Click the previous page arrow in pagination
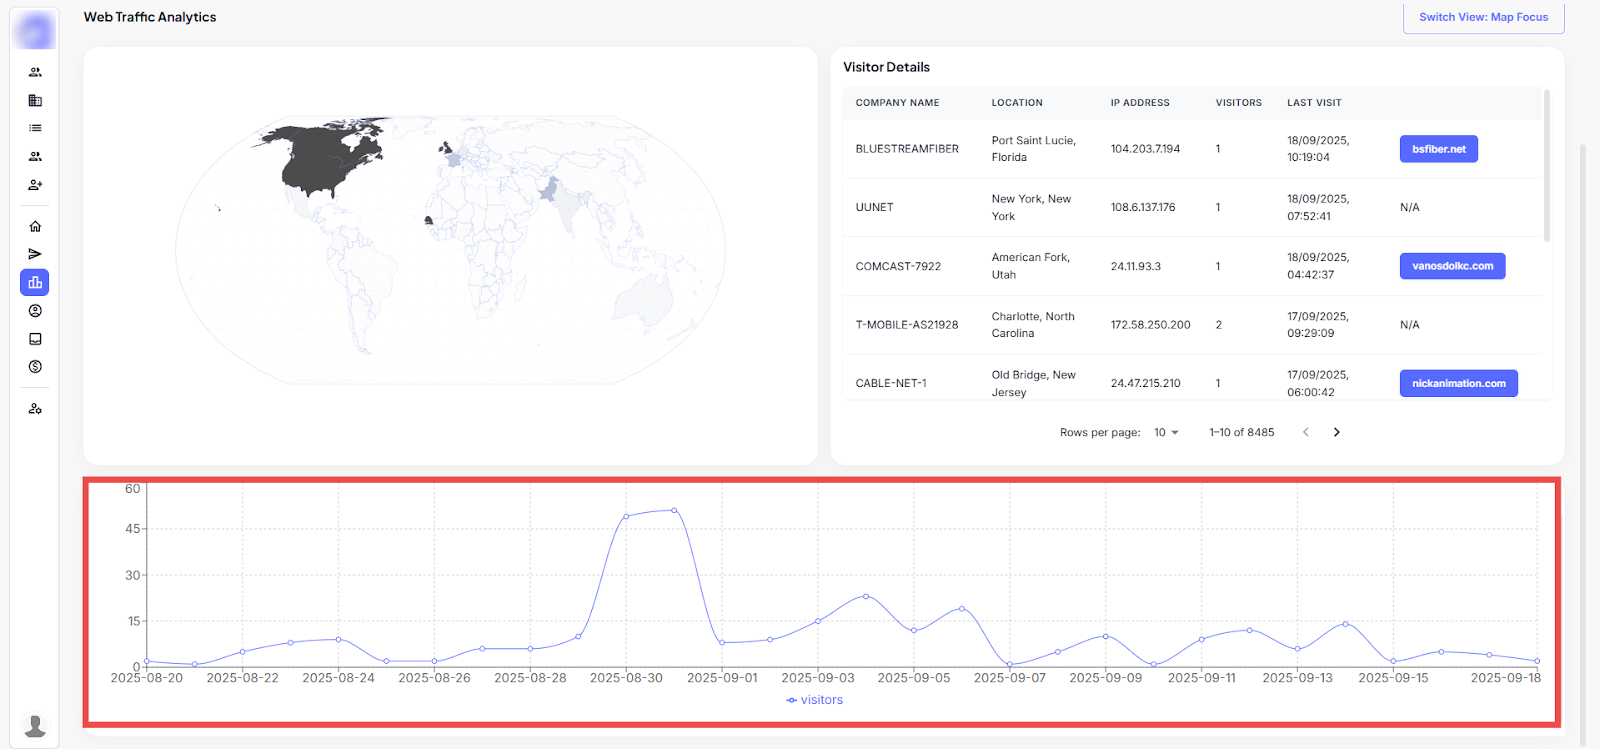This screenshot has width=1600, height=749. coord(1305,433)
